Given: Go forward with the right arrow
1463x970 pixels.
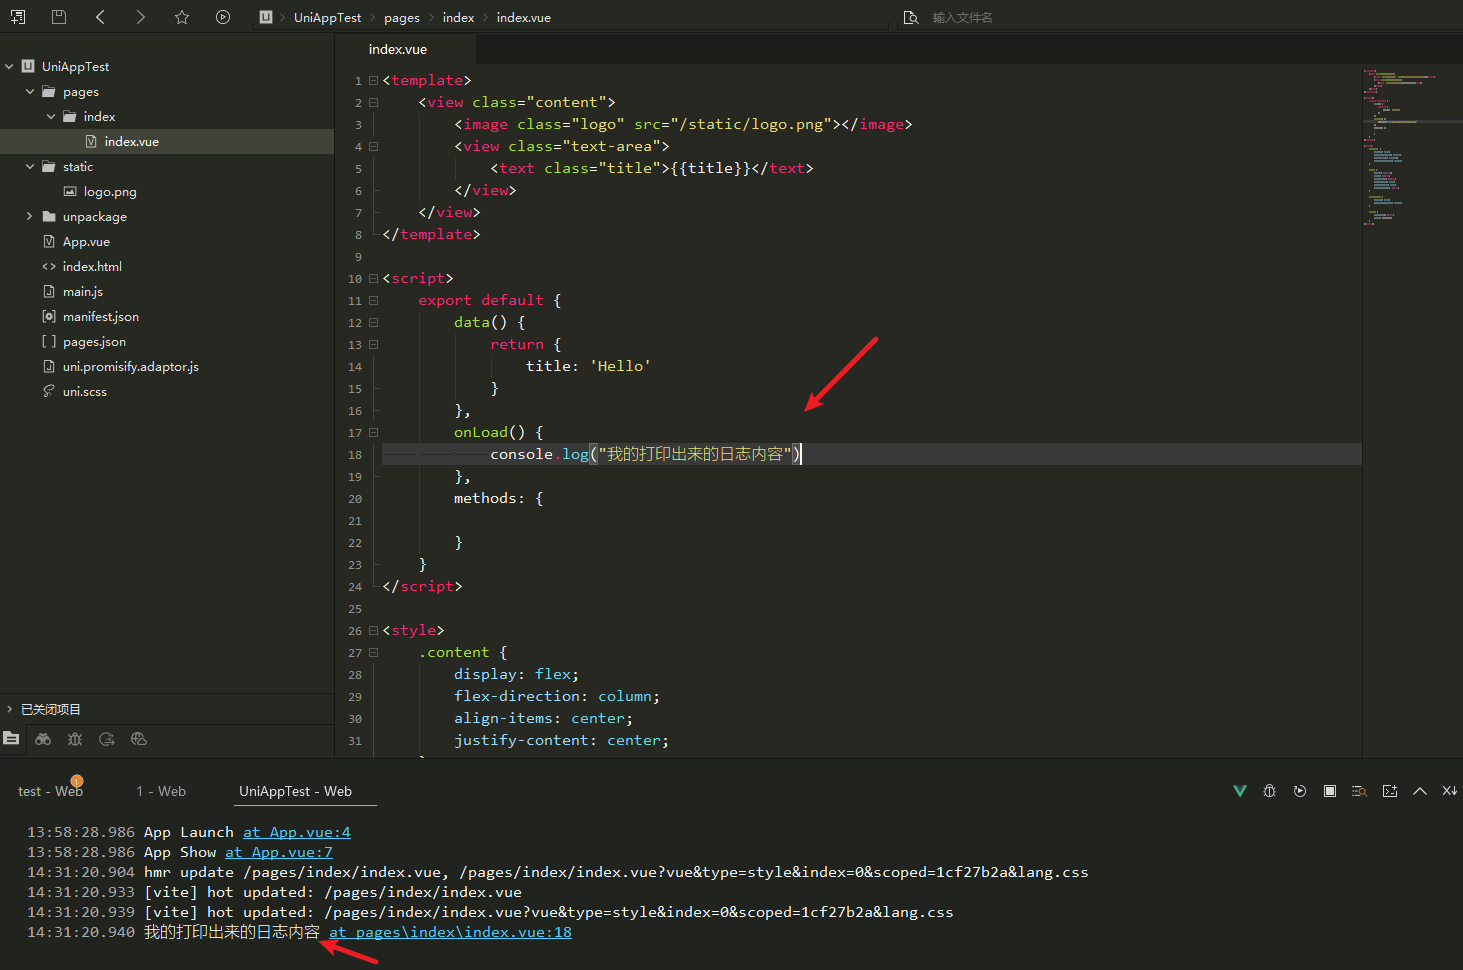Looking at the screenshot, I should (x=141, y=17).
